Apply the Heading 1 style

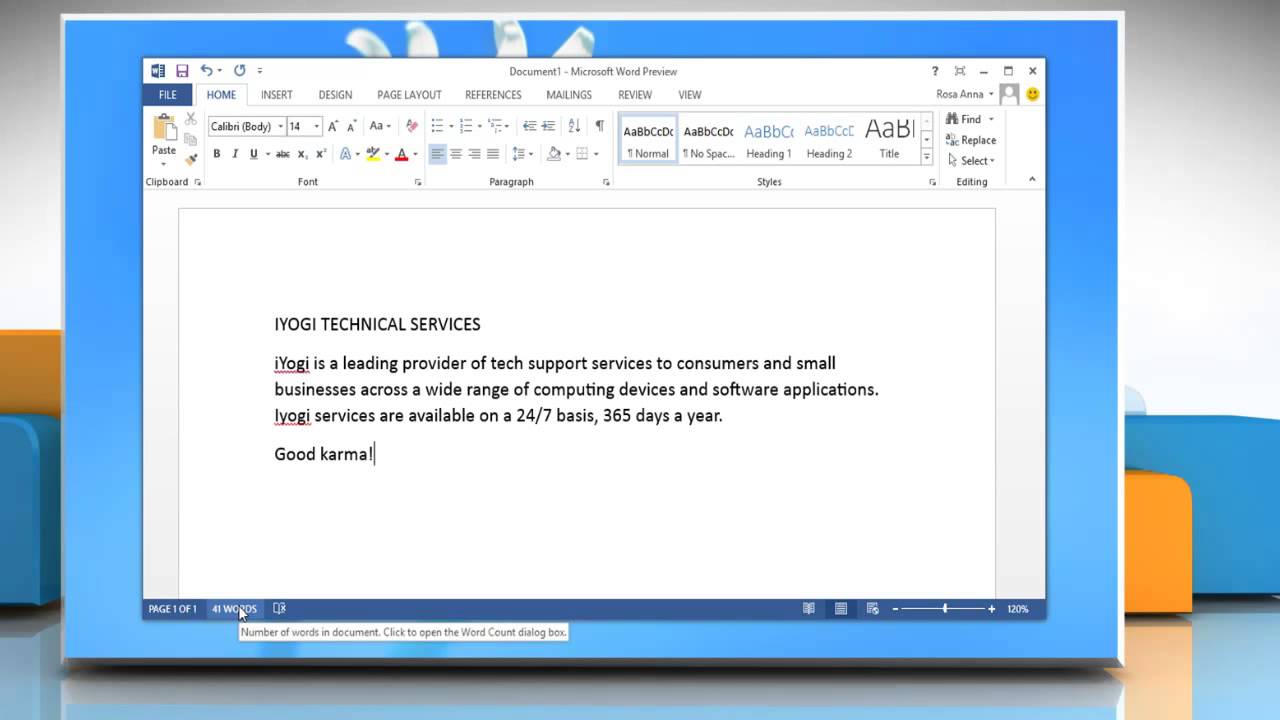[769, 140]
